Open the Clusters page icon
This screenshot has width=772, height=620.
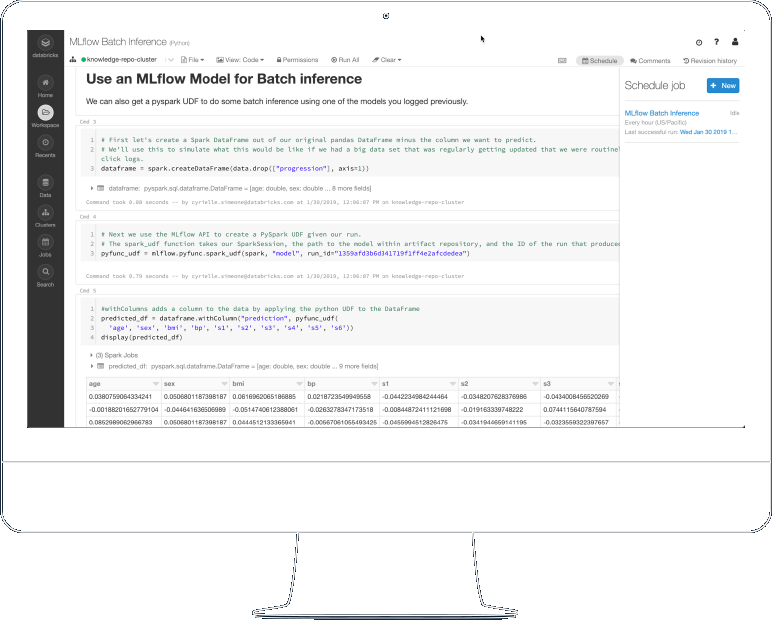point(46,214)
